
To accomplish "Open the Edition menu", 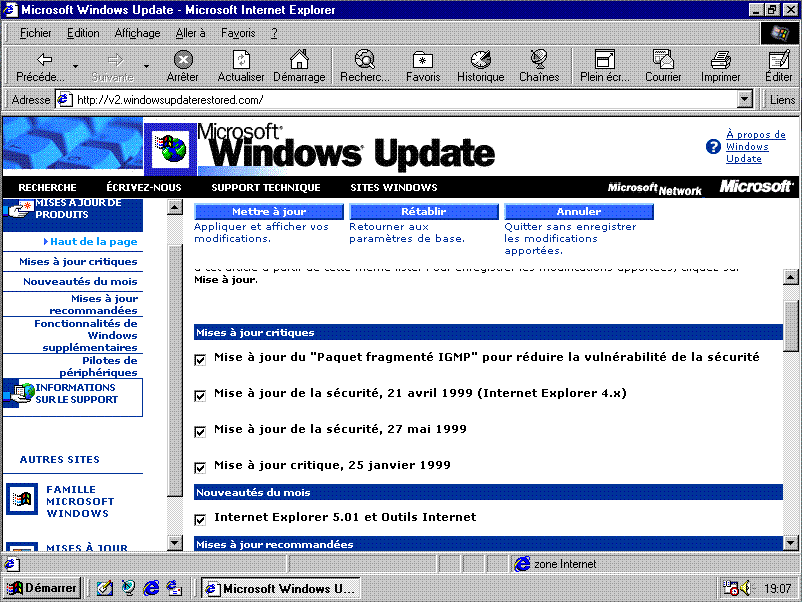I will pyautogui.click(x=83, y=33).
